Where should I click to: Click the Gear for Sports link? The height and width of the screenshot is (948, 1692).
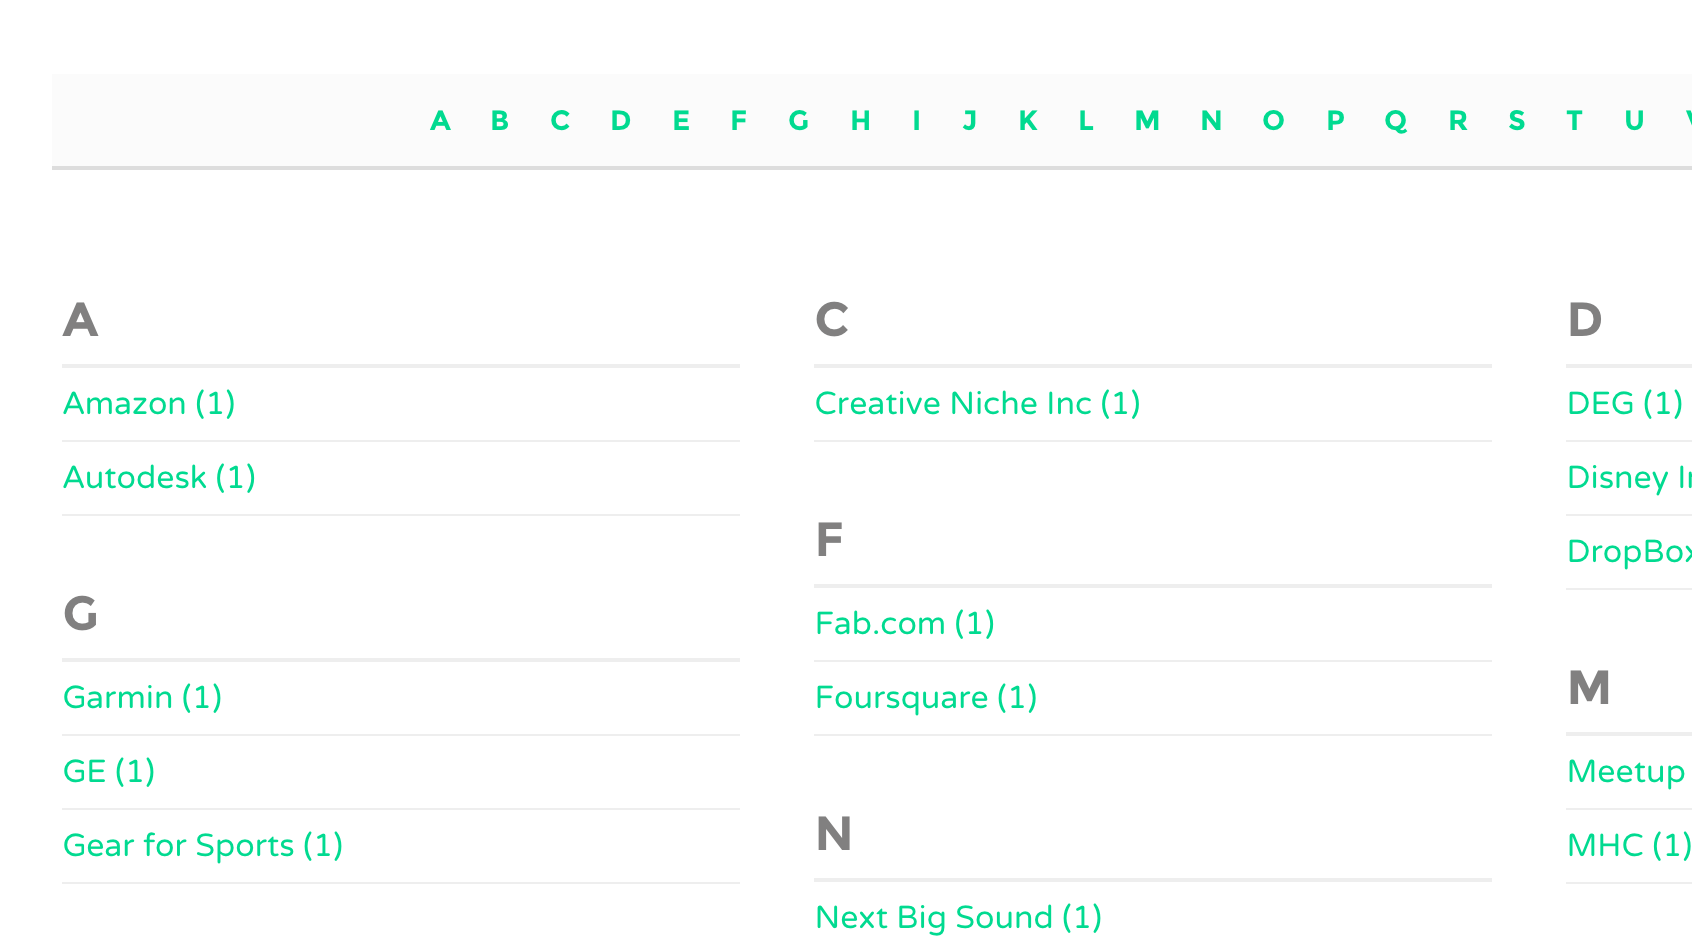coord(203,845)
